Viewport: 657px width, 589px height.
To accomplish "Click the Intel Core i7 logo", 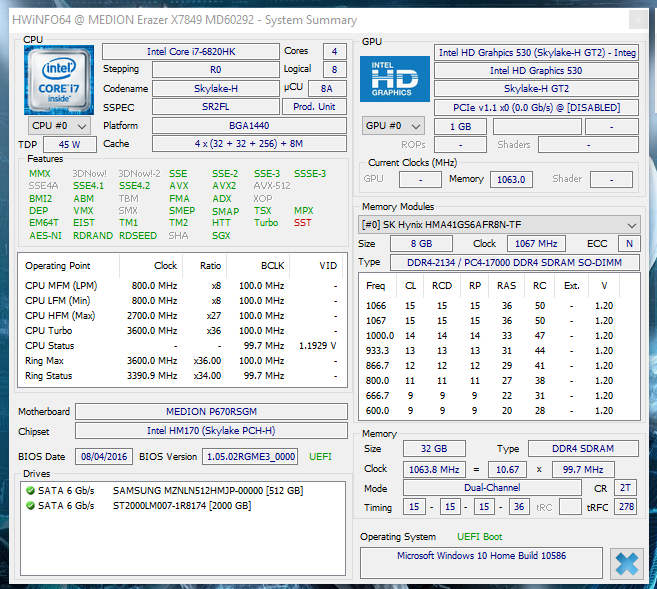I will (59, 78).
